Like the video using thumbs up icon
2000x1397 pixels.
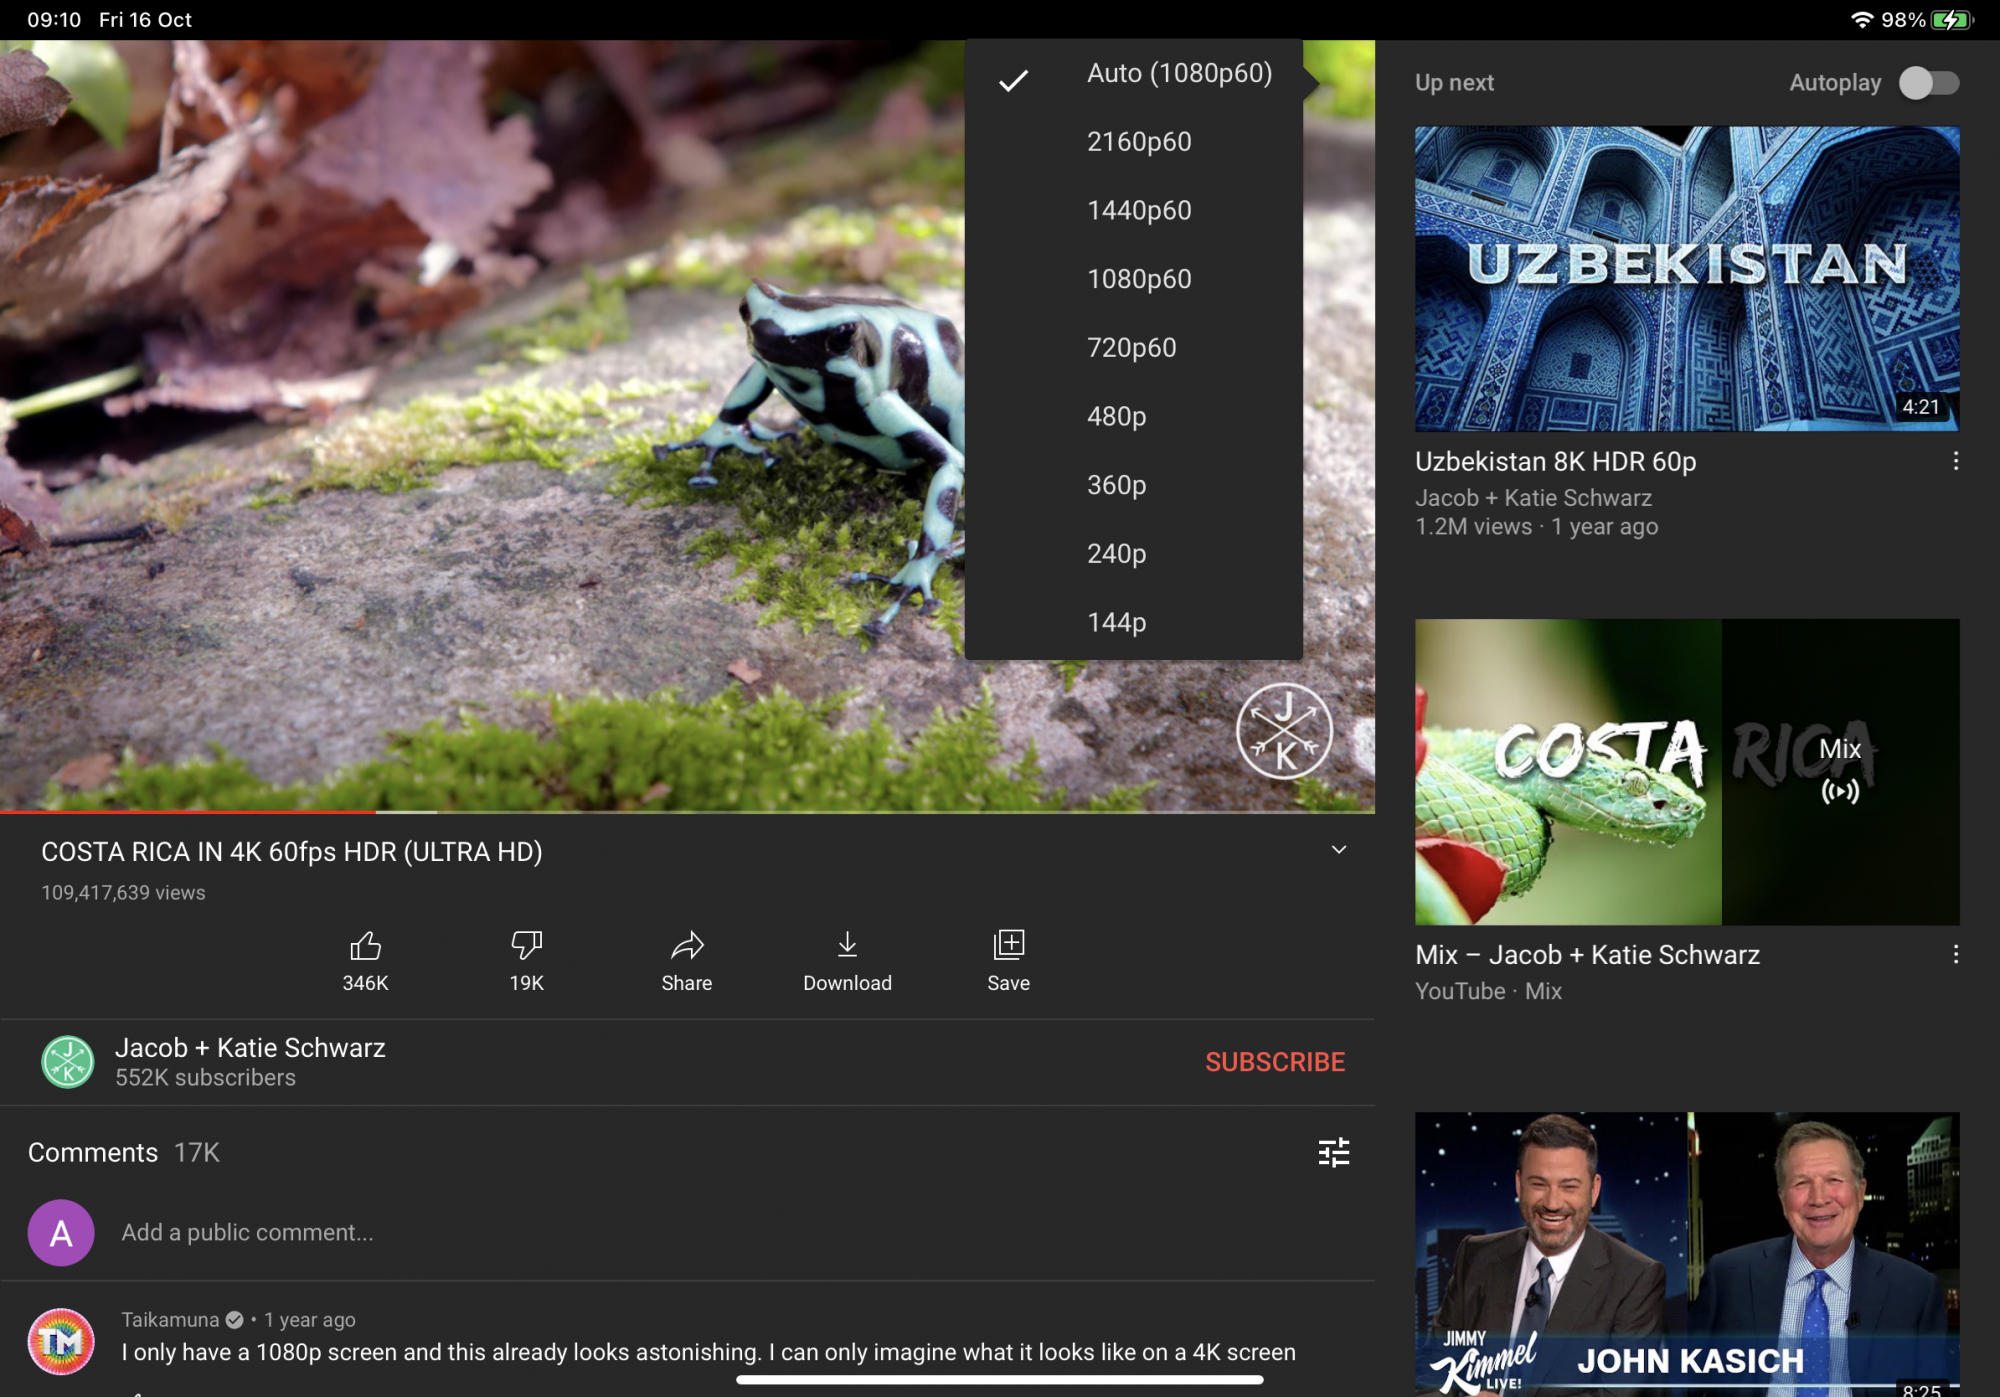(365, 946)
